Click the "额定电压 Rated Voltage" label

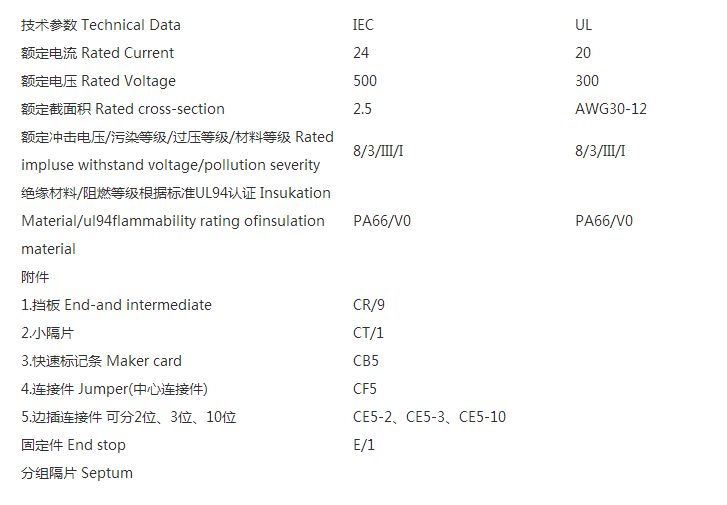[x=98, y=81]
